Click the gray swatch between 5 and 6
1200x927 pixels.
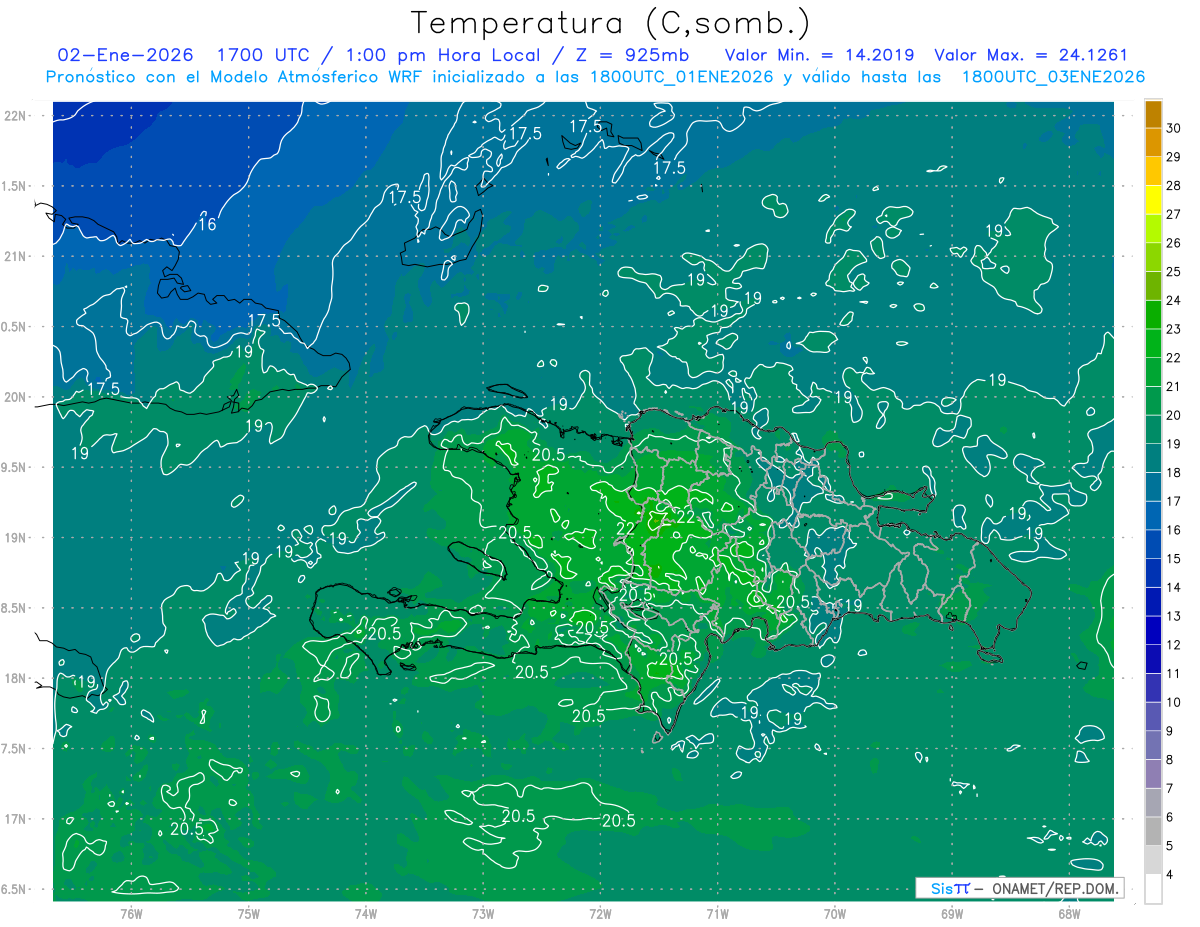(x=1153, y=832)
